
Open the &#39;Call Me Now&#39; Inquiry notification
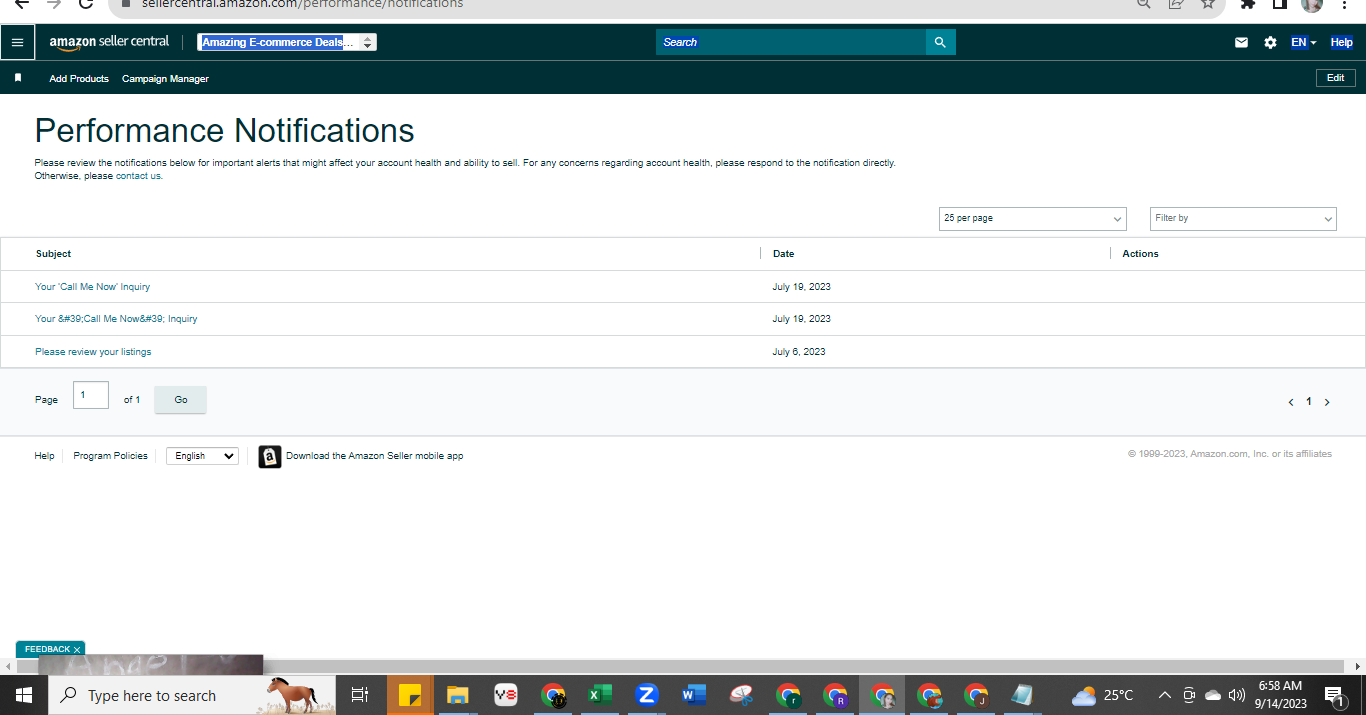[x=116, y=319]
